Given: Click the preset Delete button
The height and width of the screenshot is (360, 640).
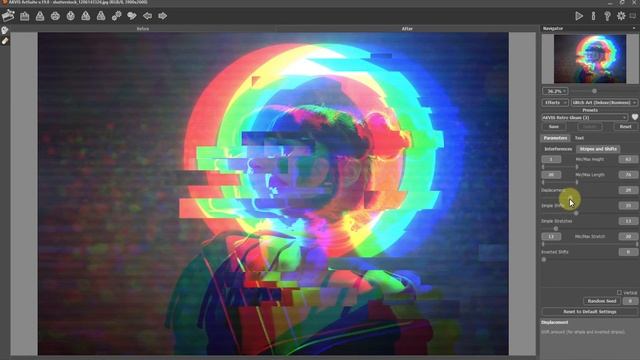Looking at the screenshot, I should (590, 127).
